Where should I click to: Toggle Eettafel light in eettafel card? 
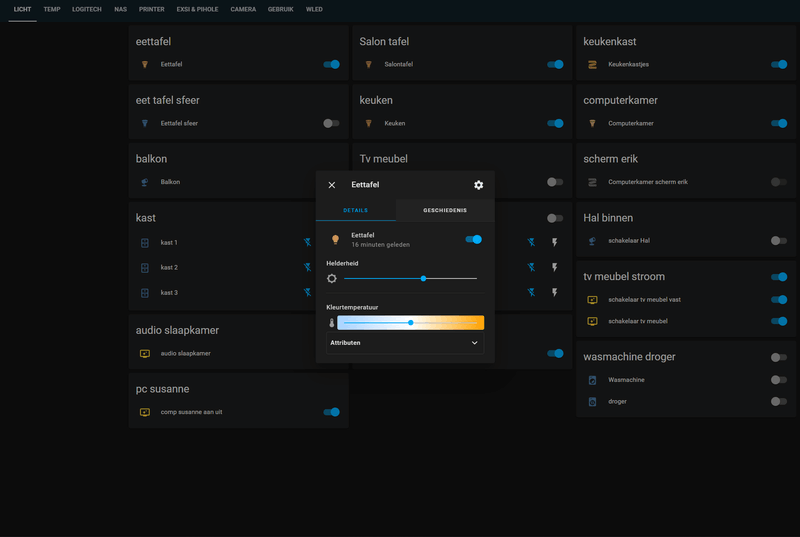332,64
